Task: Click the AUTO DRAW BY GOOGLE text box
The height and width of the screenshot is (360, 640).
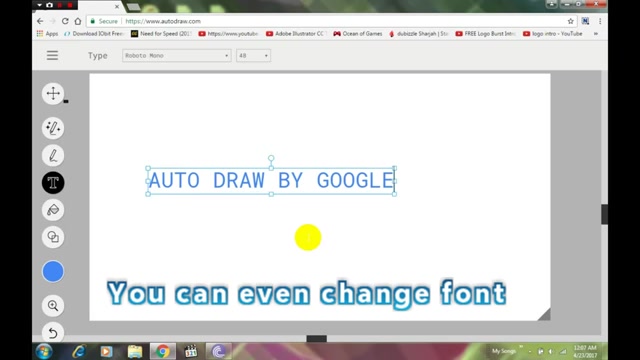Action: [x=271, y=181]
